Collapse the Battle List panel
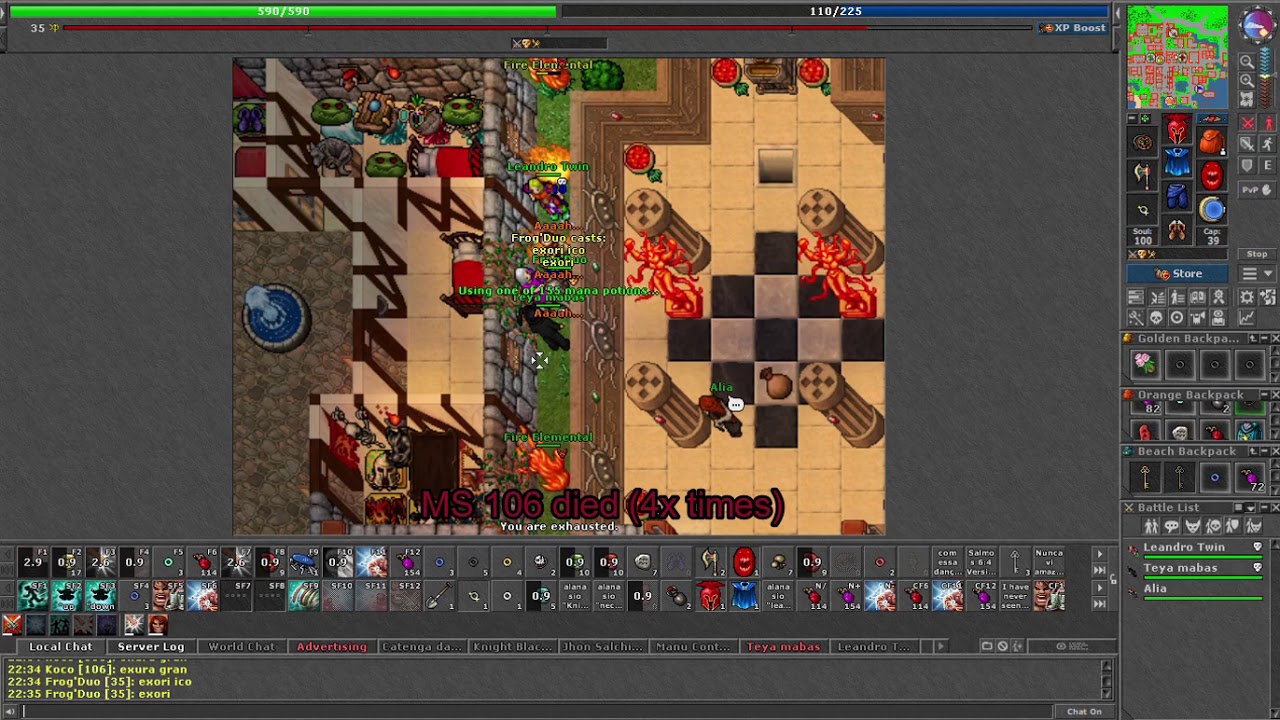The height and width of the screenshot is (720, 1280). (x=1263, y=508)
